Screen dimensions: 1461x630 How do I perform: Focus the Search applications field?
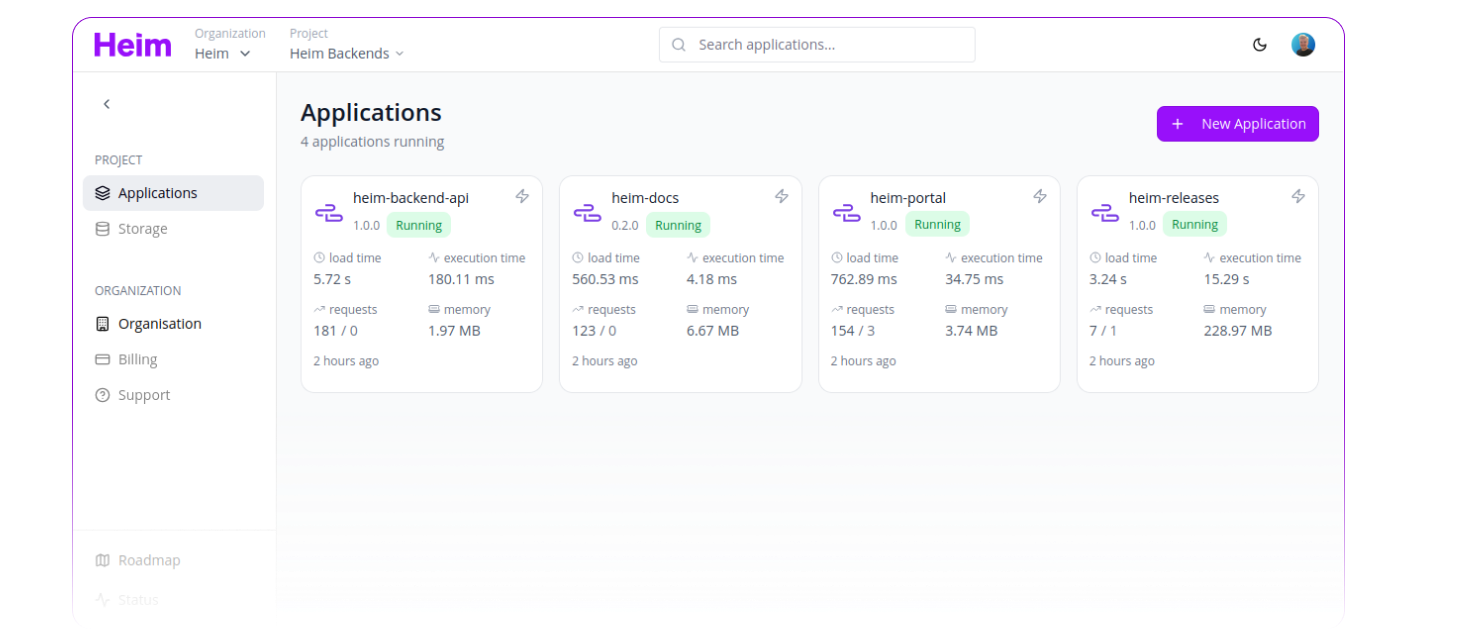(x=817, y=45)
